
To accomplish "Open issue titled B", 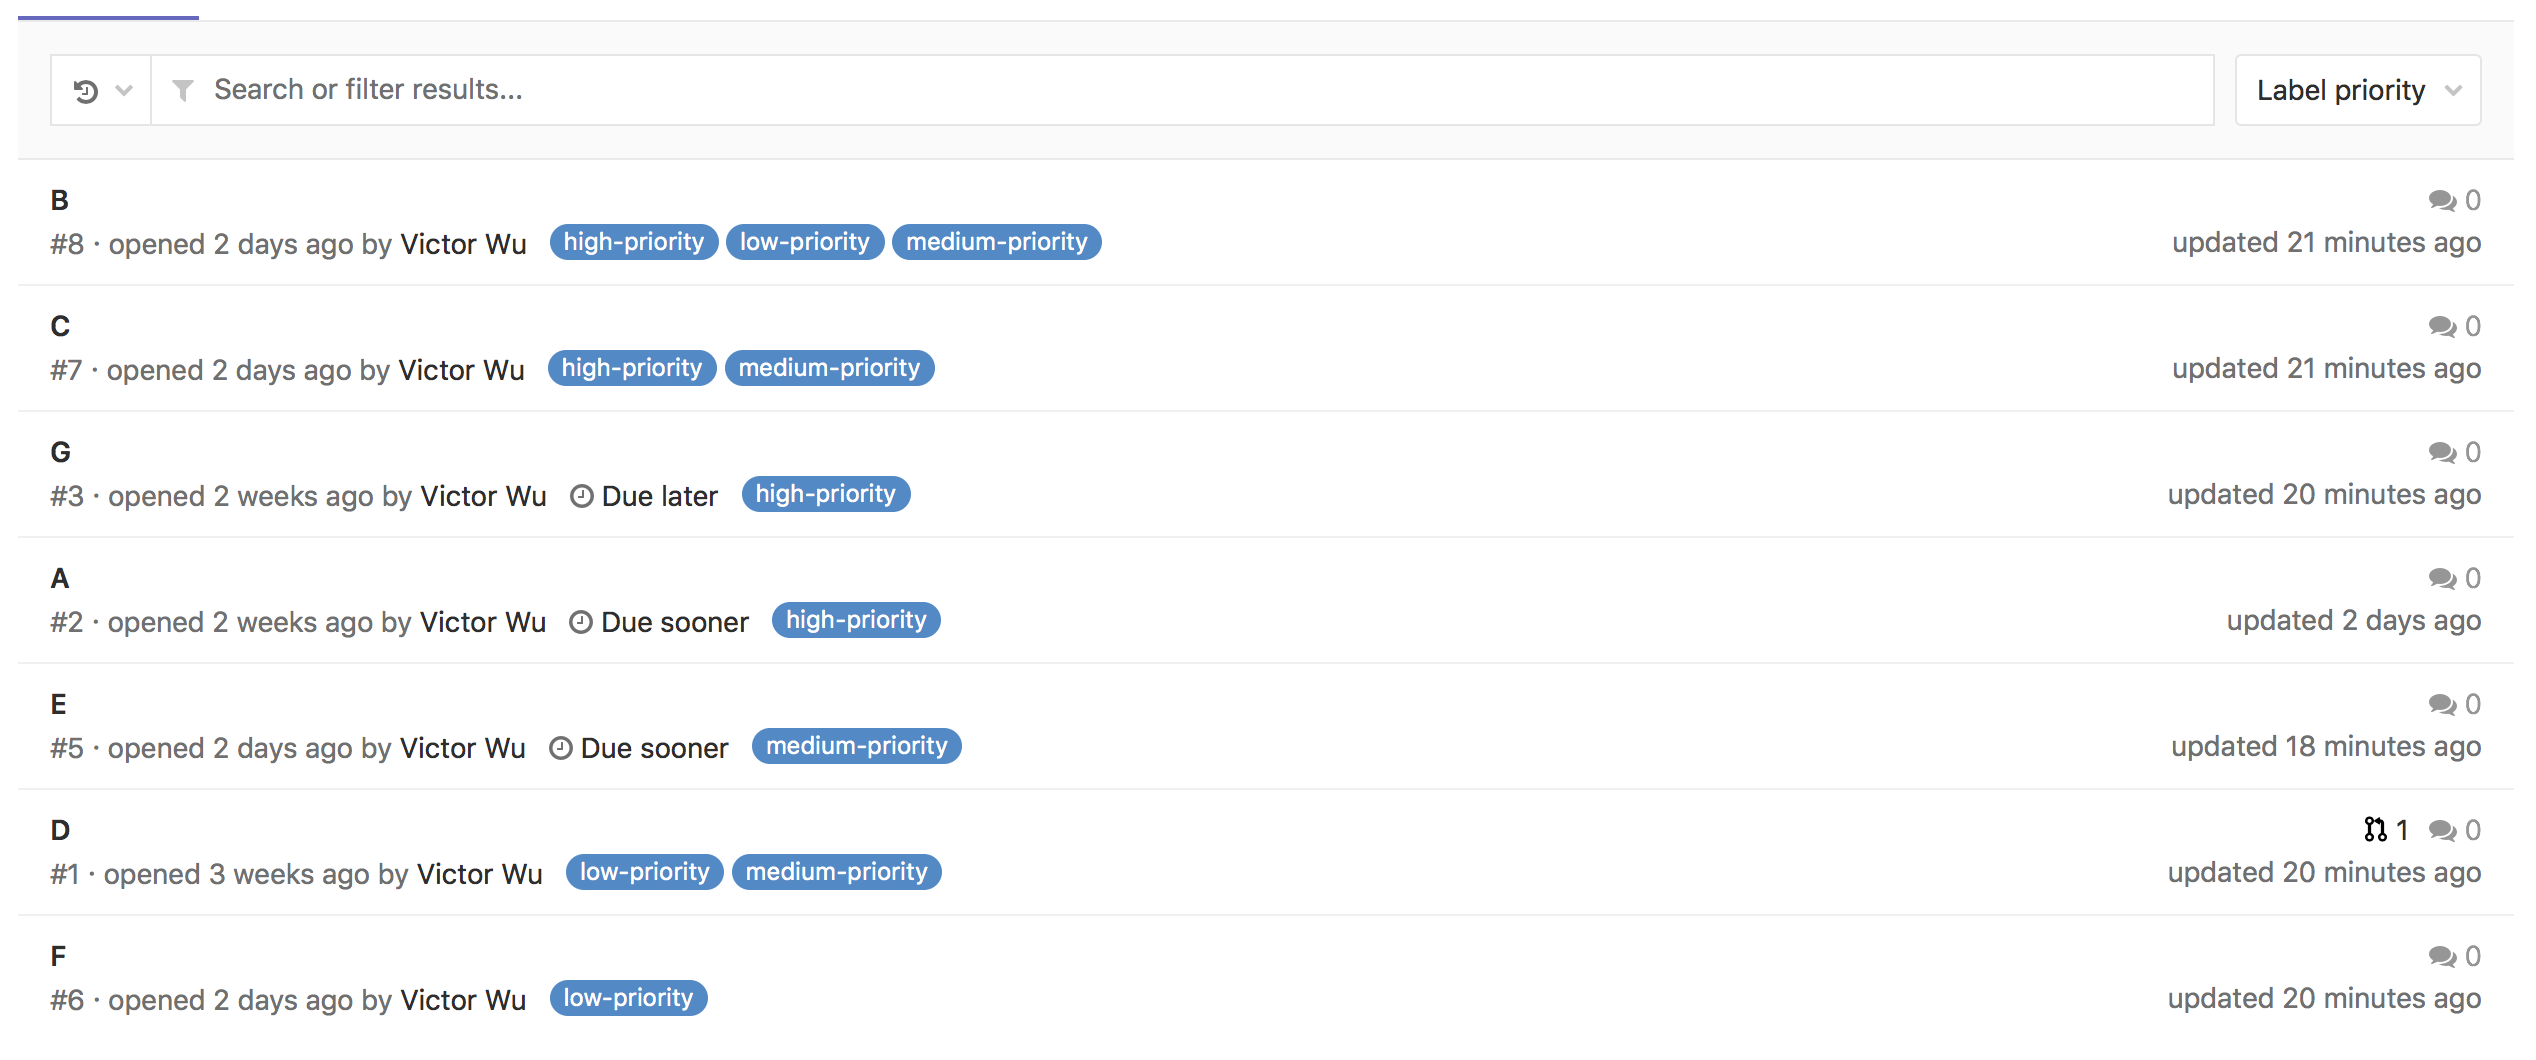I will (x=59, y=199).
